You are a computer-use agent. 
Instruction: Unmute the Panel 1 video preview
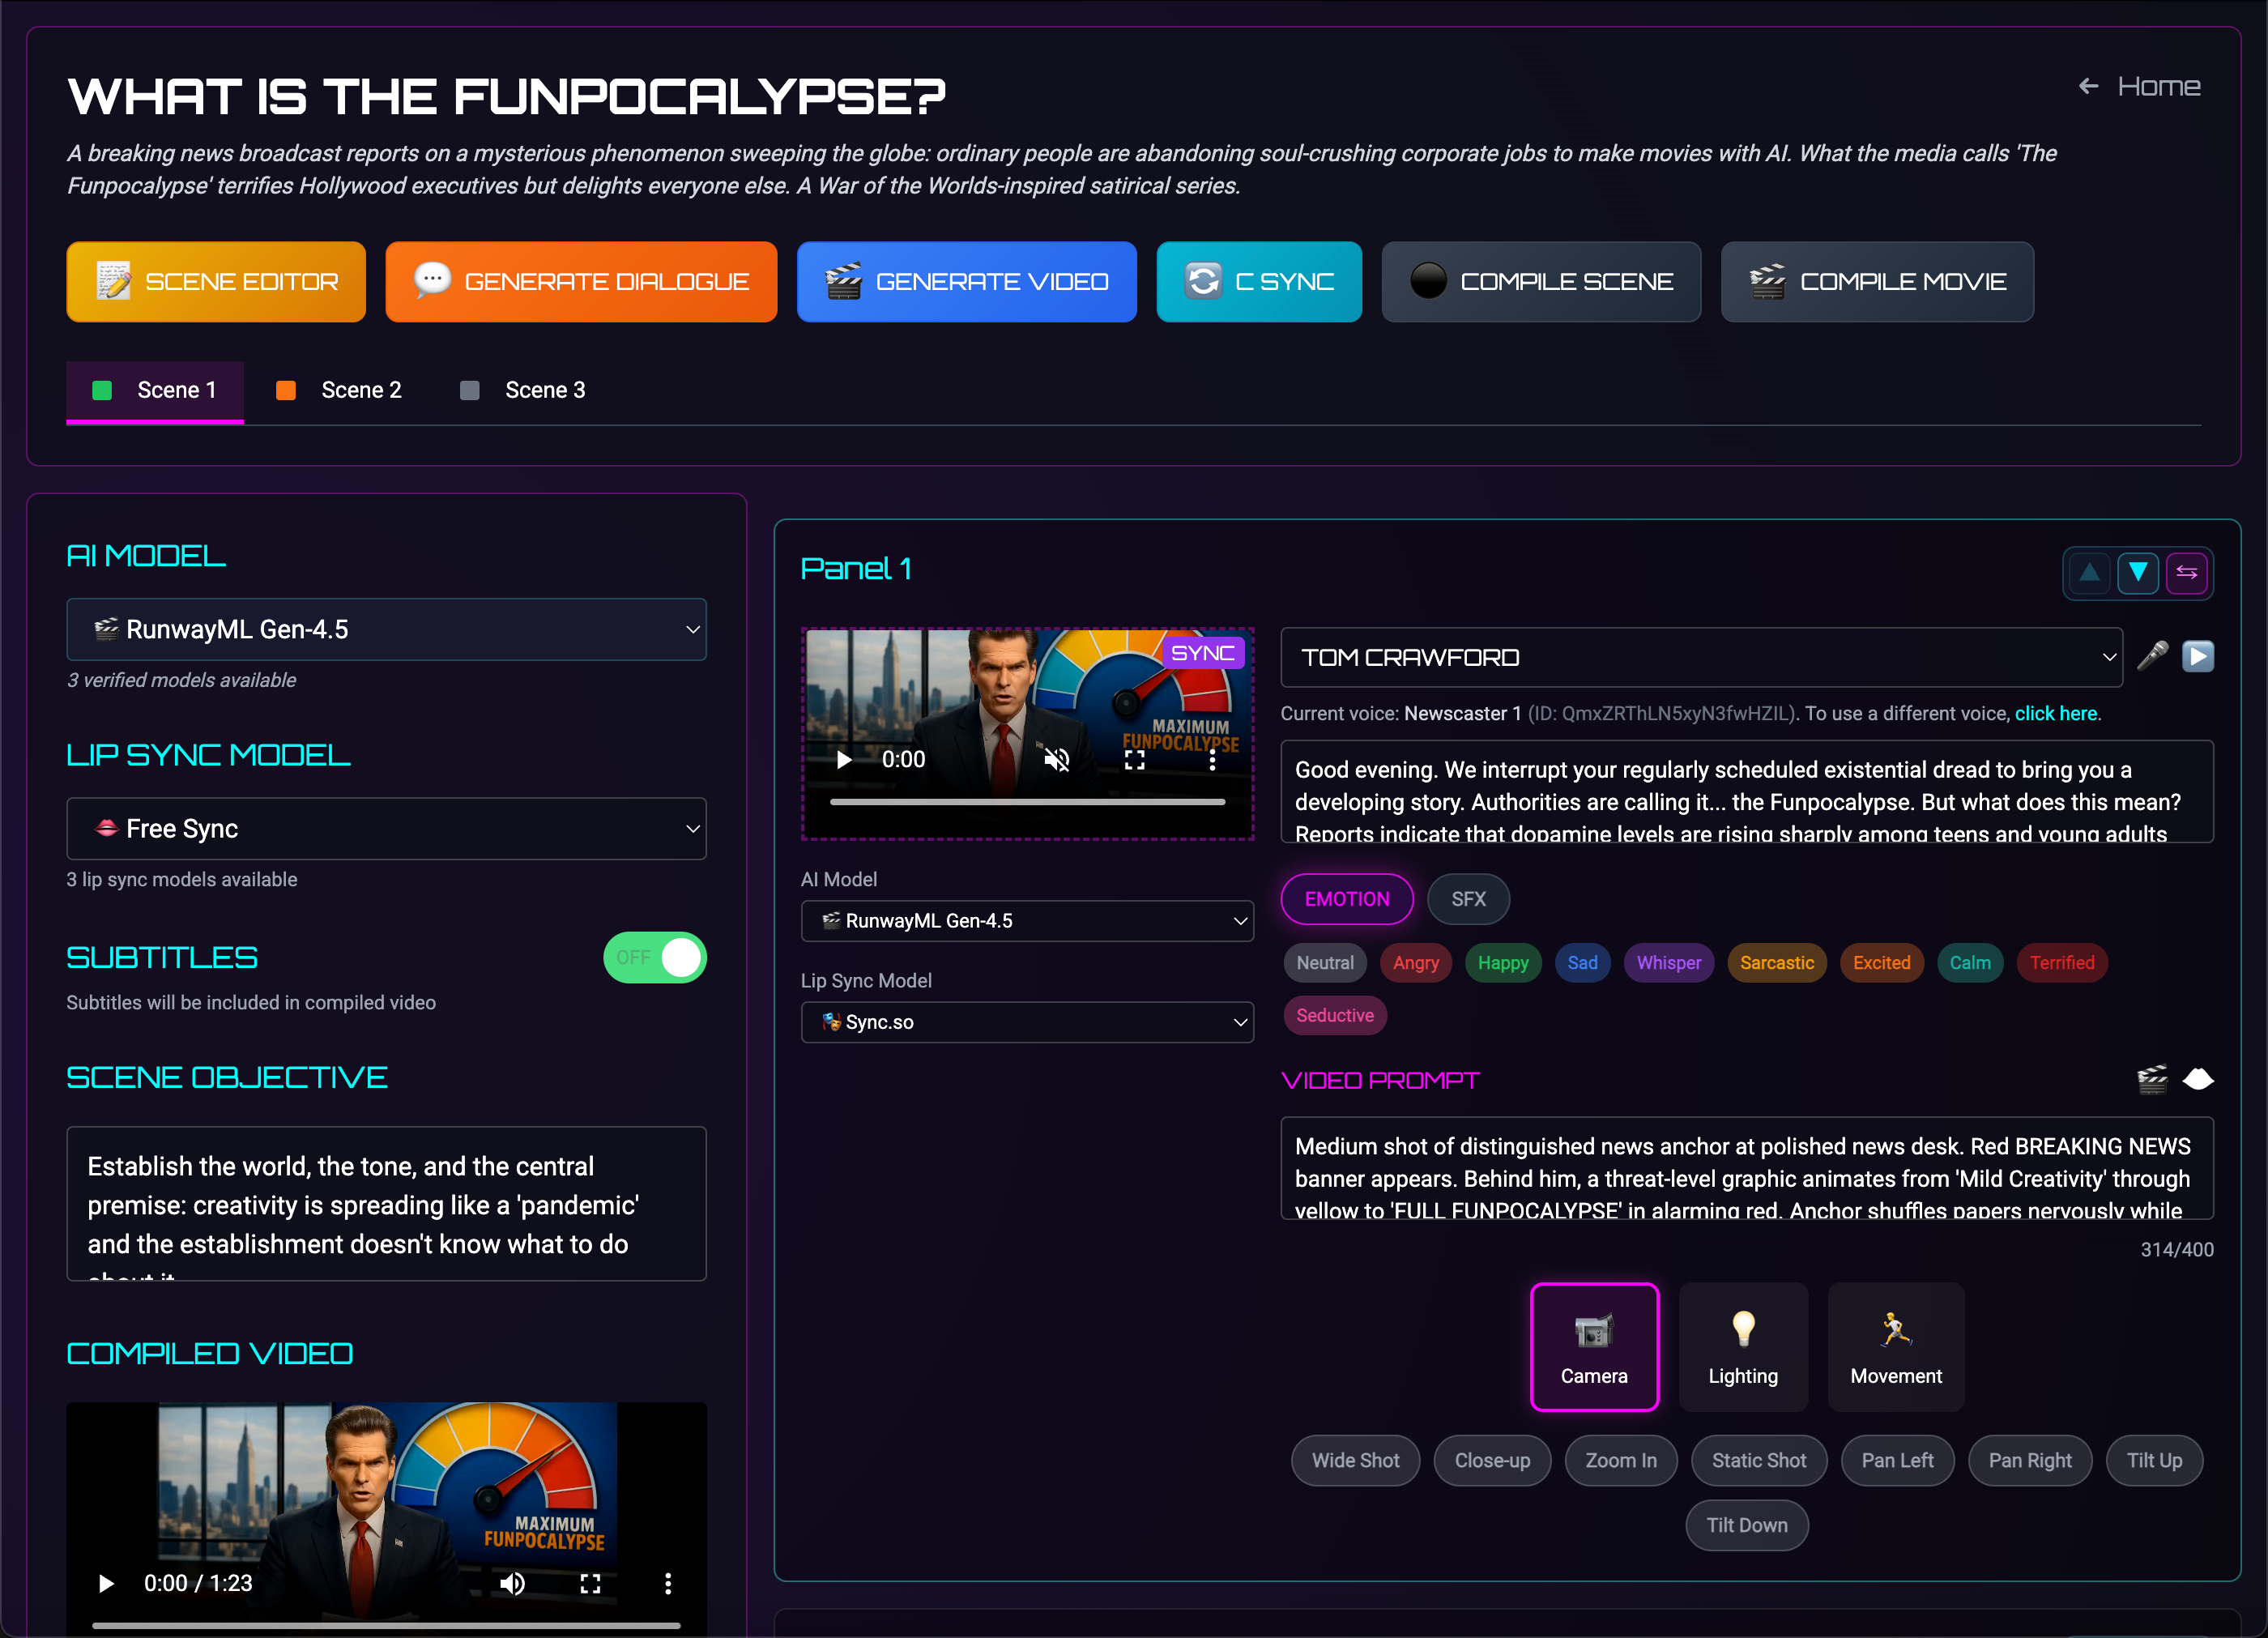pyautogui.click(x=1056, y=760)
